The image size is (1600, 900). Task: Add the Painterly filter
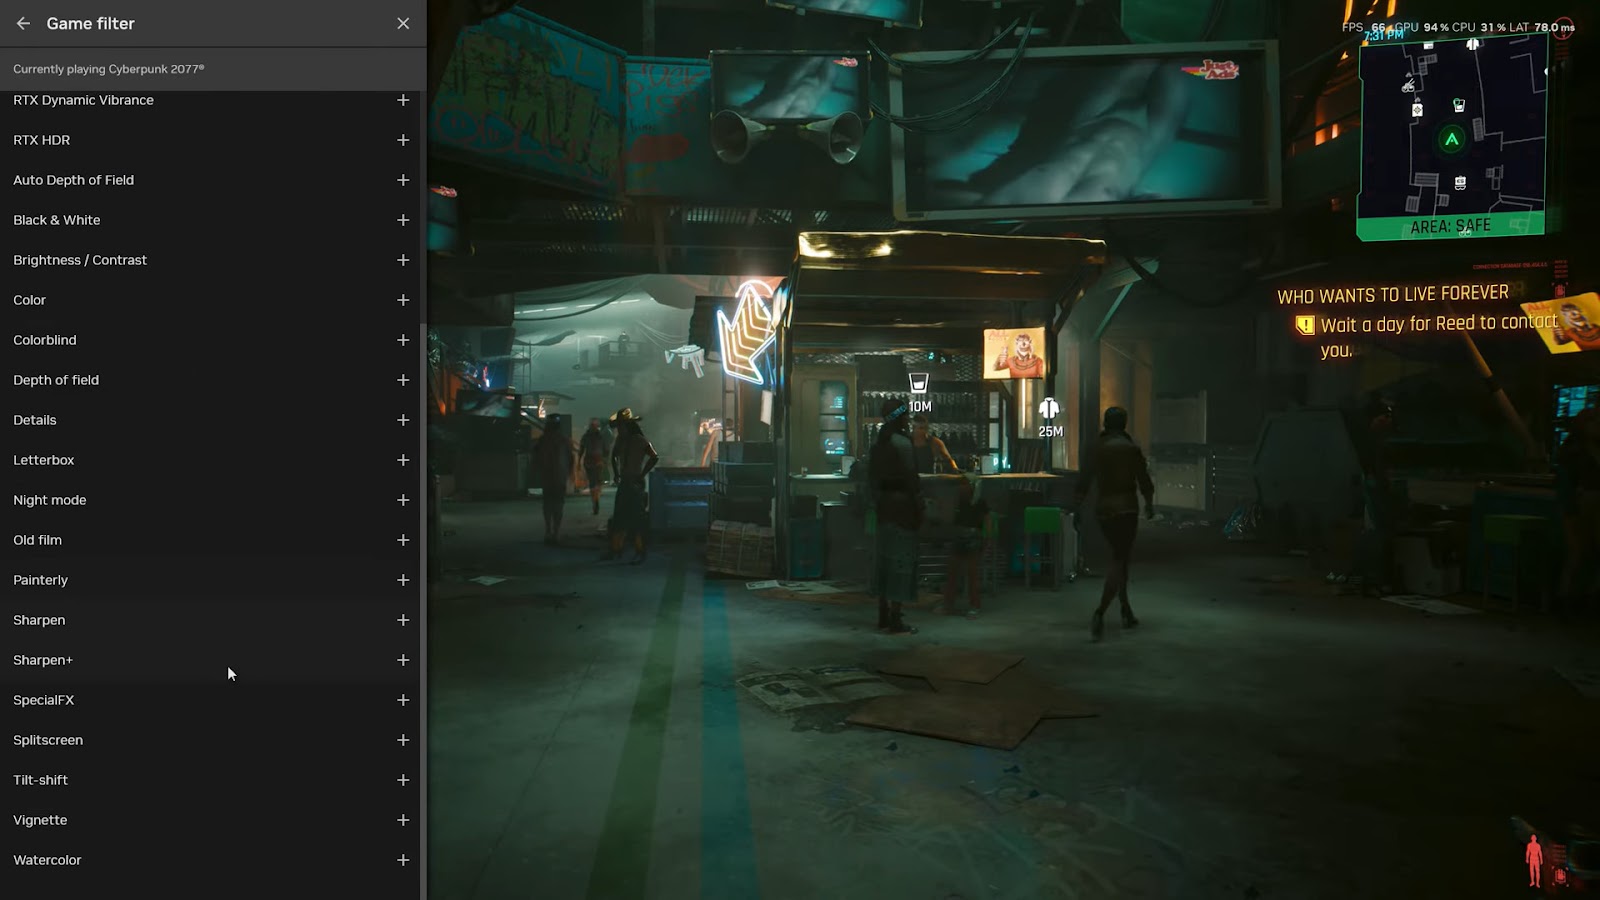(x=403, y=580)
